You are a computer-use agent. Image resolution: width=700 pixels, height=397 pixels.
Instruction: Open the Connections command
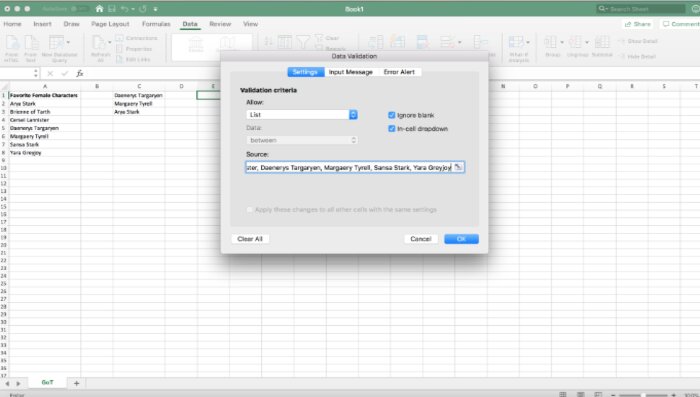point(137,38)
